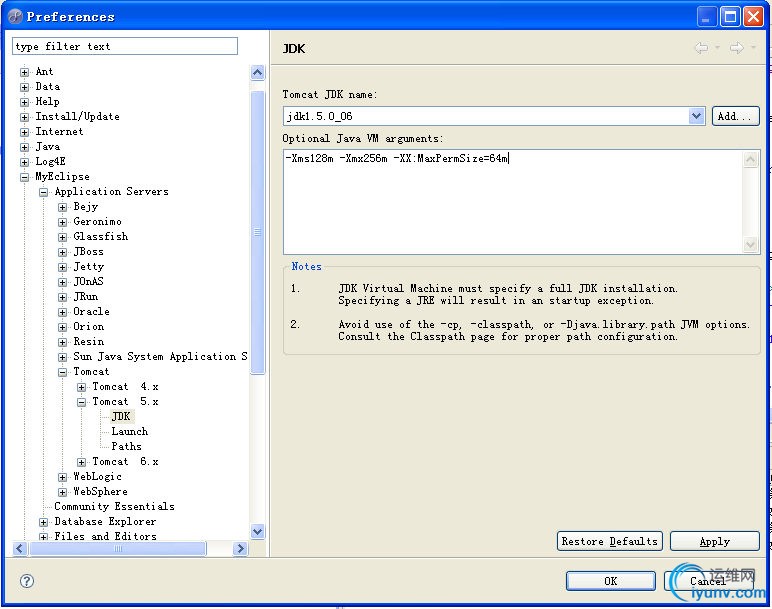The width and height of the screenshot is (772, 609).
Task: Select the Launch tree item
Action: [129, 431]
